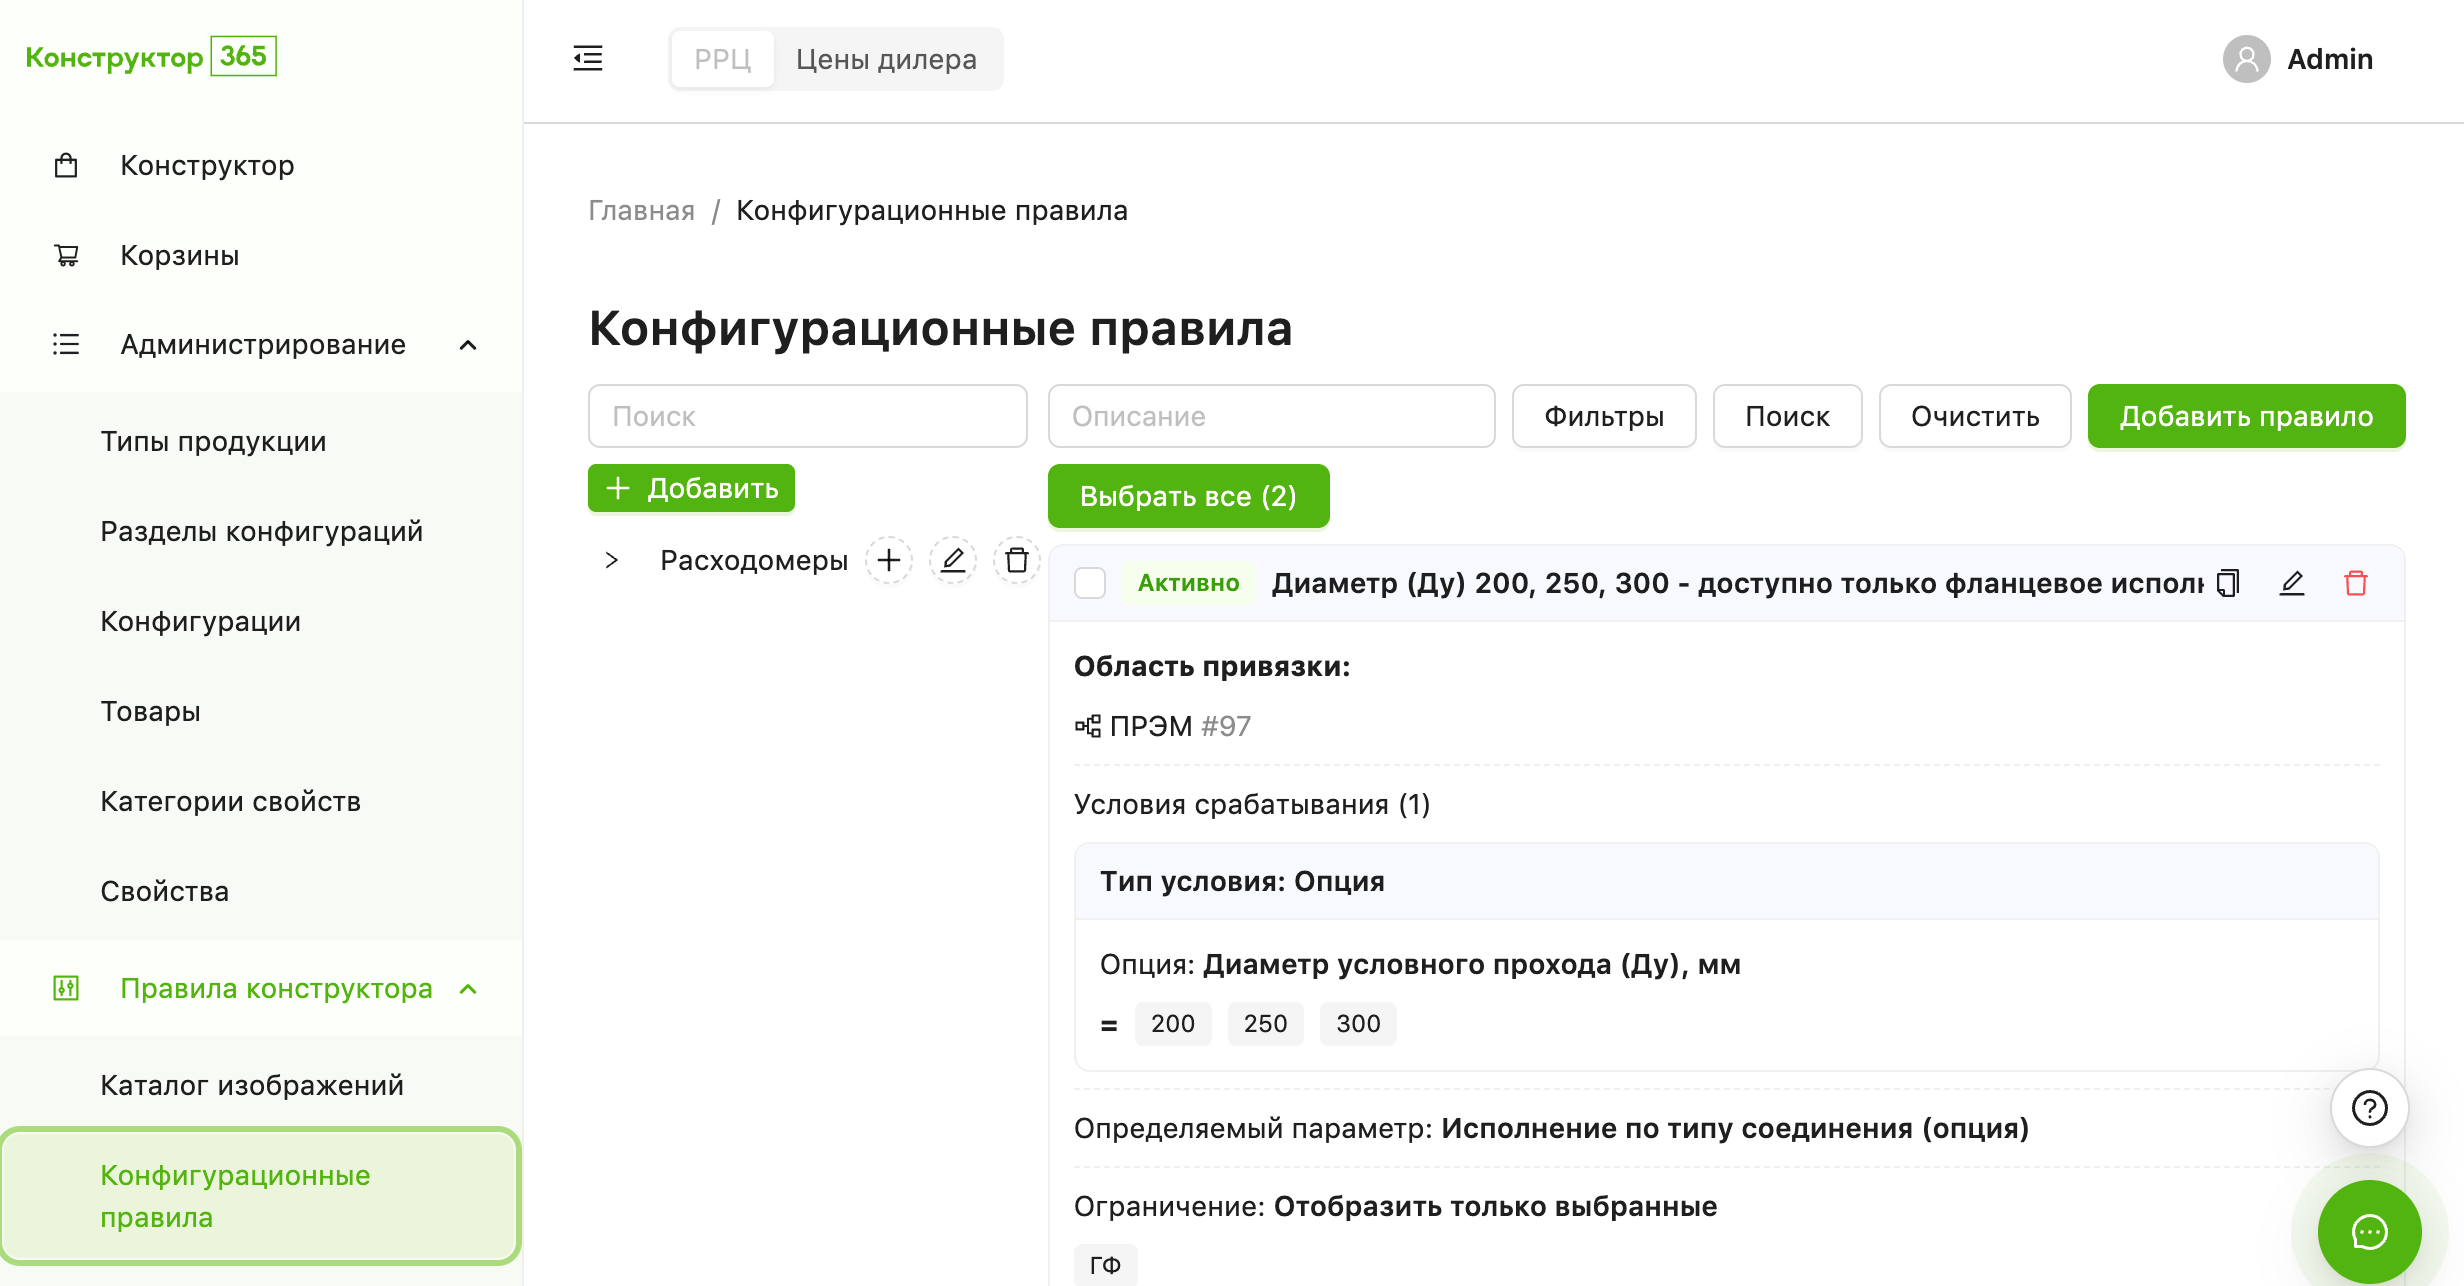Viewport: 2464px width, 1286px height.
Task: Click the sliders icon beside Правила конструктора
Action: pos(66,988)
